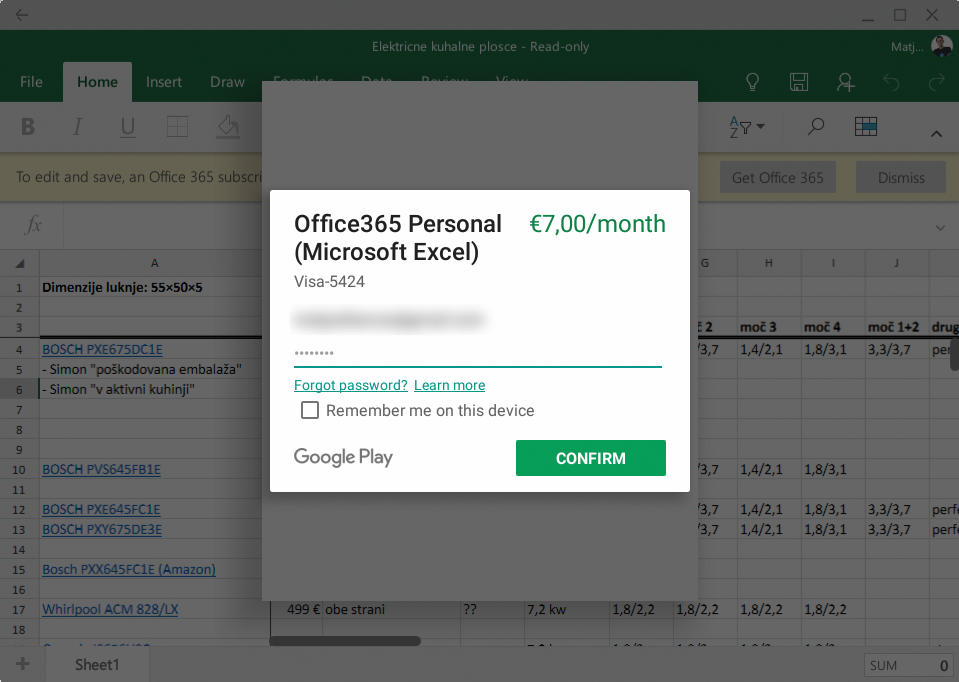This screenshot has width=959, height=682.
Task: Expand the formula bar chevron
Action: tap(940, 228)
